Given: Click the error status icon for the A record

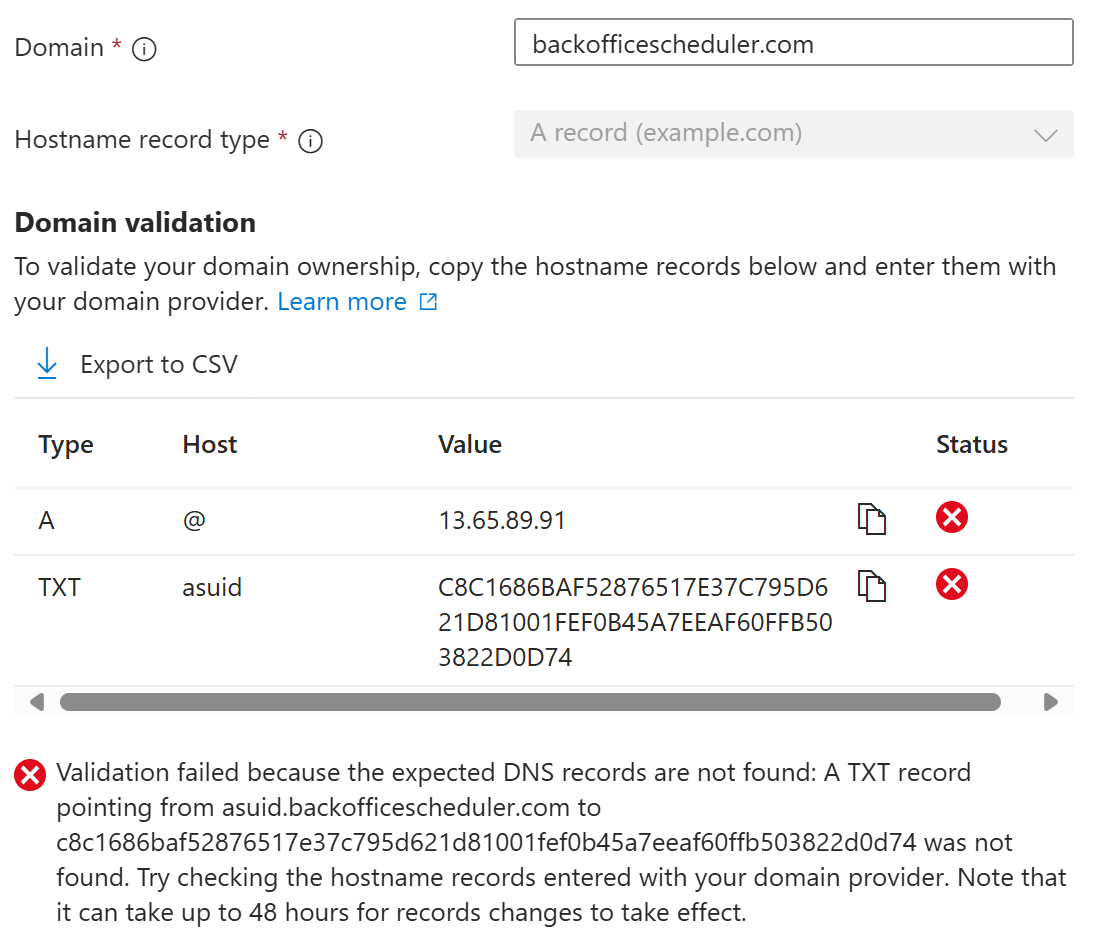Looking at the screenshot, I should click(950, 517).
